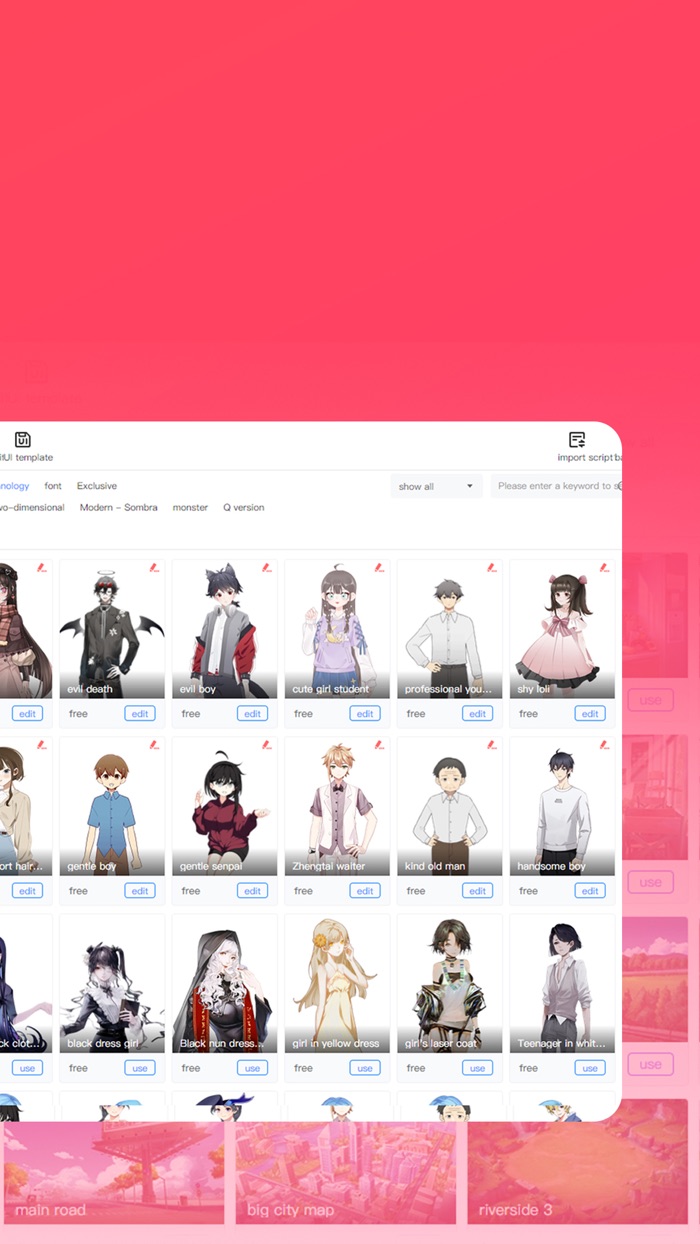The width and height of the screenshot is (700, 1244).
Task: Select the Zhengtai waiter character thumbnail
Action: pyautogui.click(x=337, y=805)
